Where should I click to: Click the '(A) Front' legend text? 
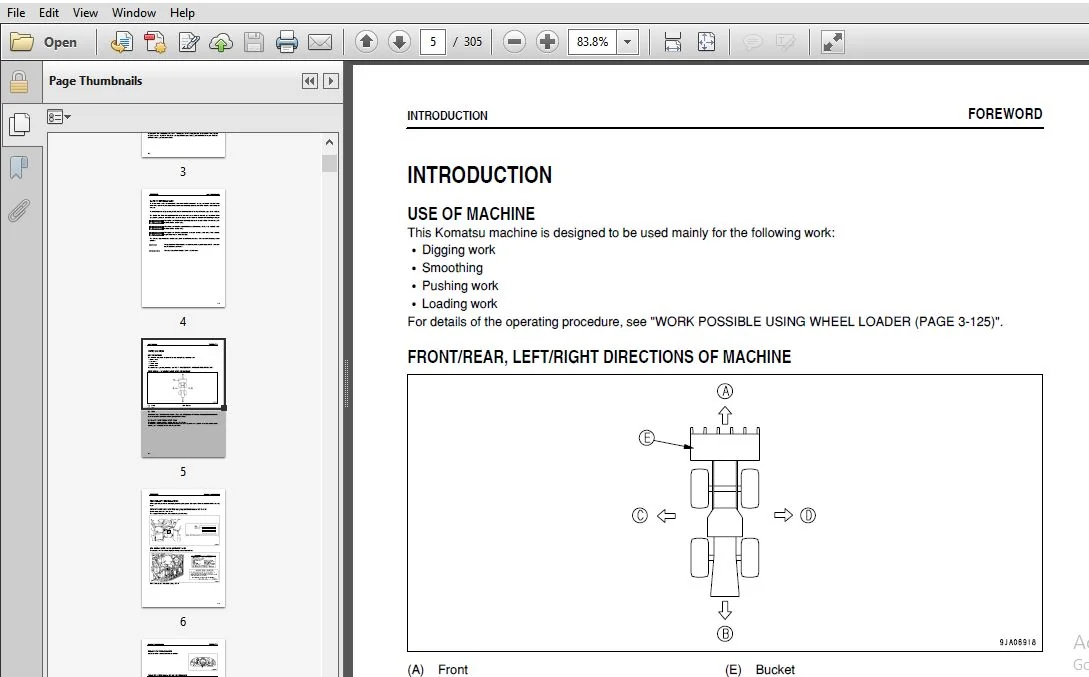point(438,669)
